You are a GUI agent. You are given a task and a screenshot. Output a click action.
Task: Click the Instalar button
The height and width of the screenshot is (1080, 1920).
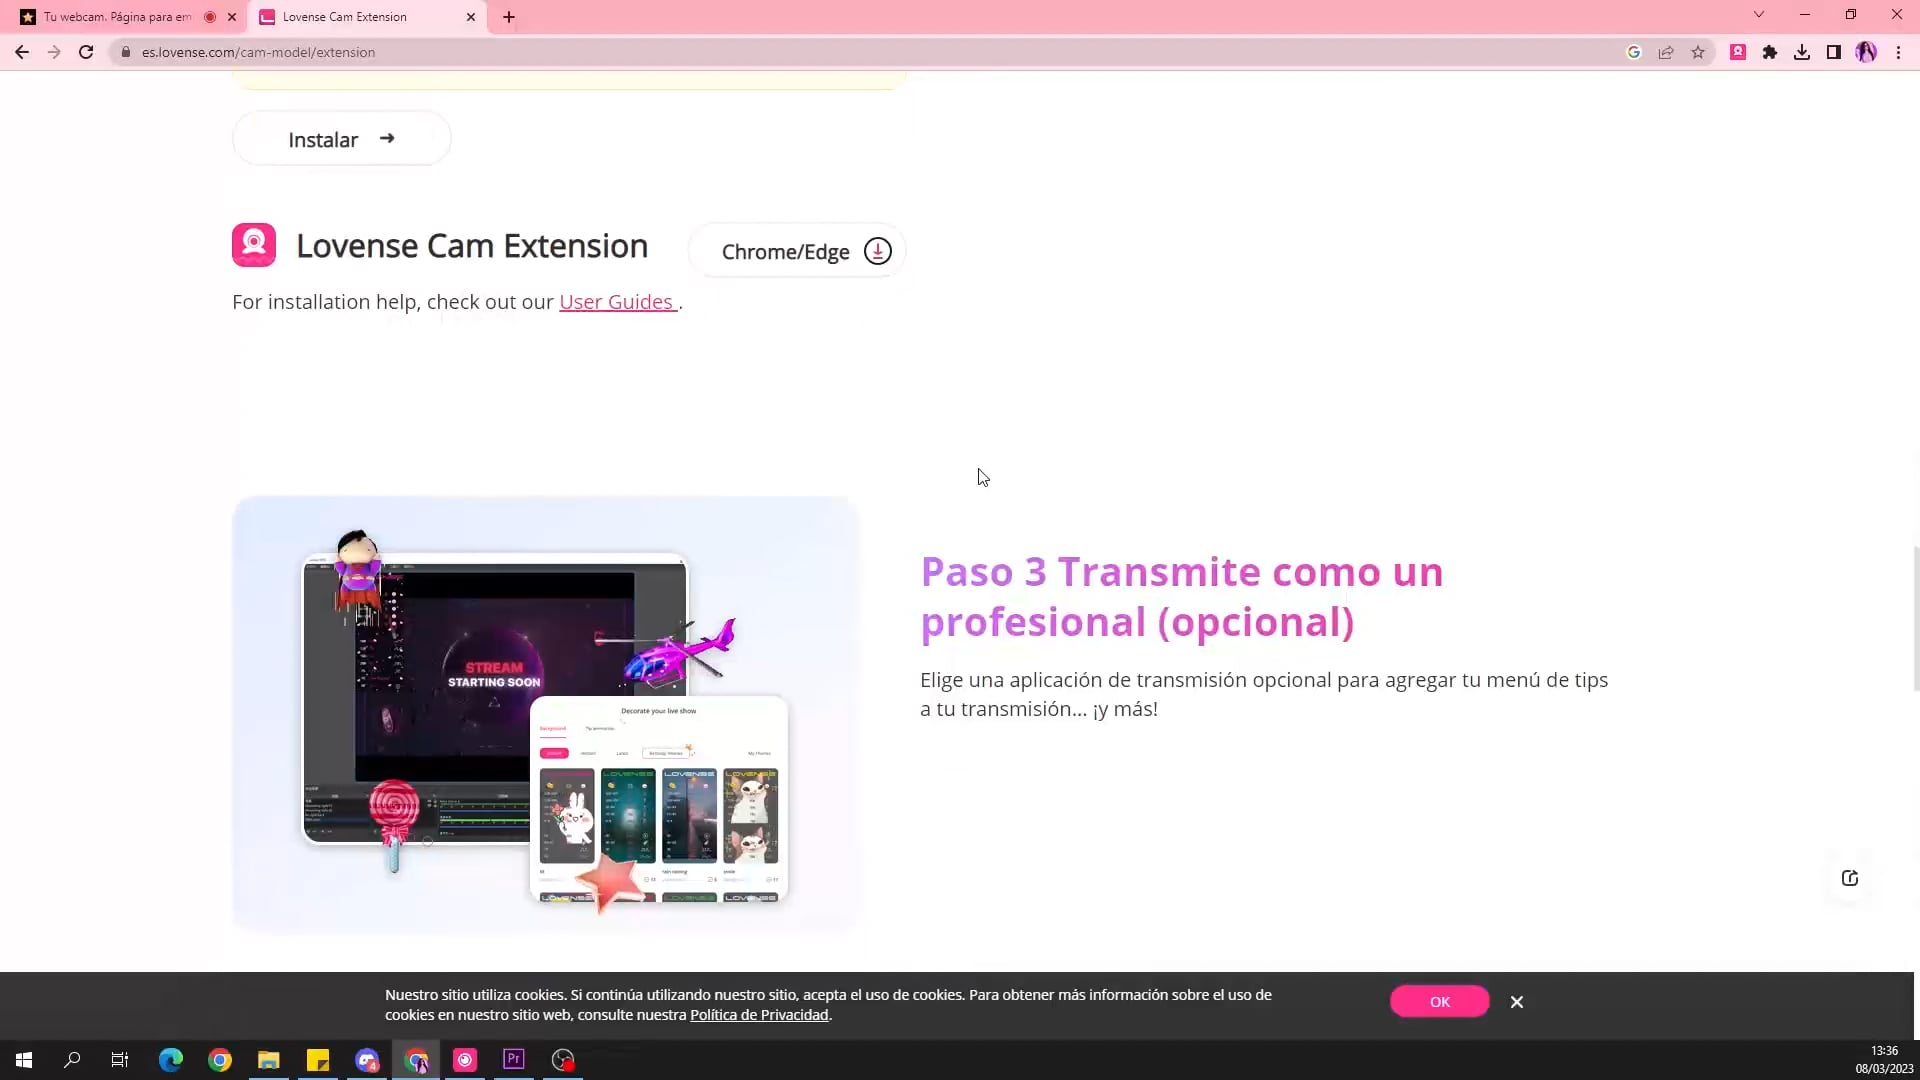[341, 139]
